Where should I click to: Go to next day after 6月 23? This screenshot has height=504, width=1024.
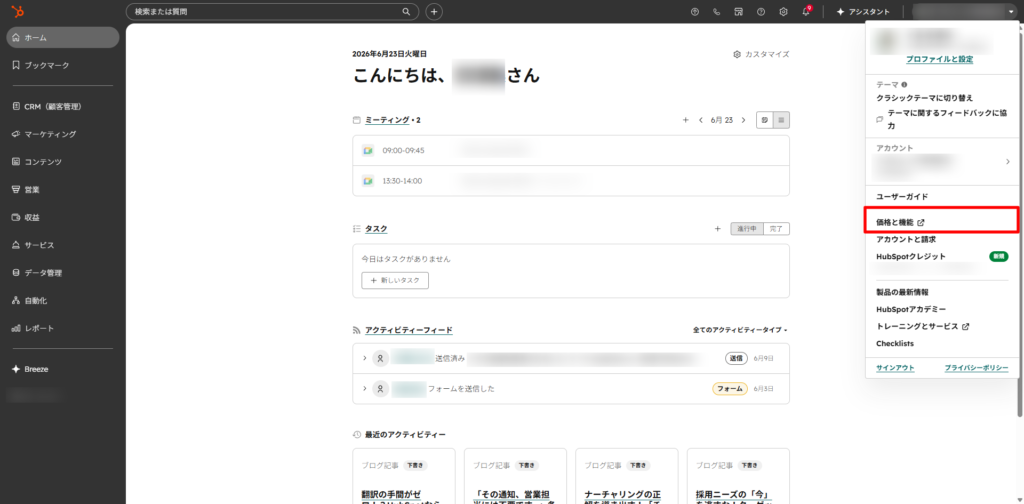point(743,120)
